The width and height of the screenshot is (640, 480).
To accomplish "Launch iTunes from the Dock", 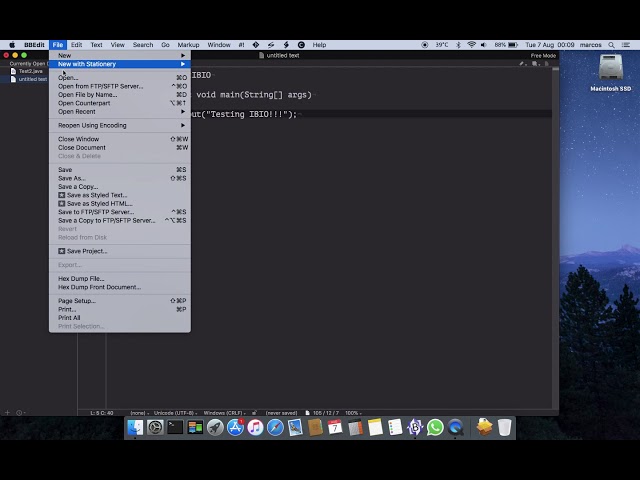I will (256, 427).
